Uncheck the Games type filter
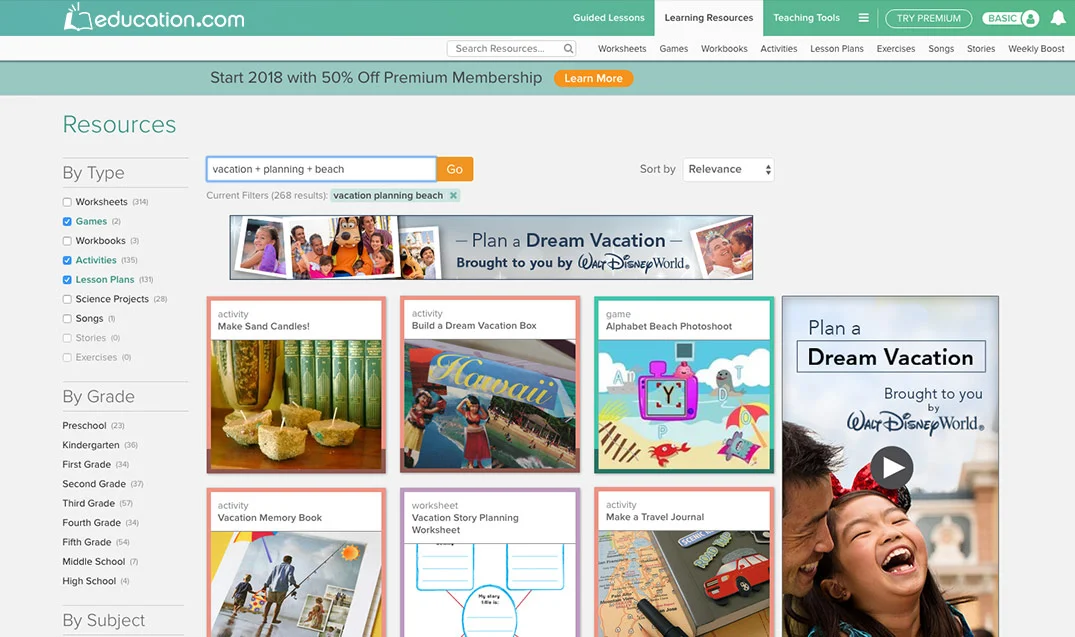Screen dimensions: 1075x637 (67, 221)
